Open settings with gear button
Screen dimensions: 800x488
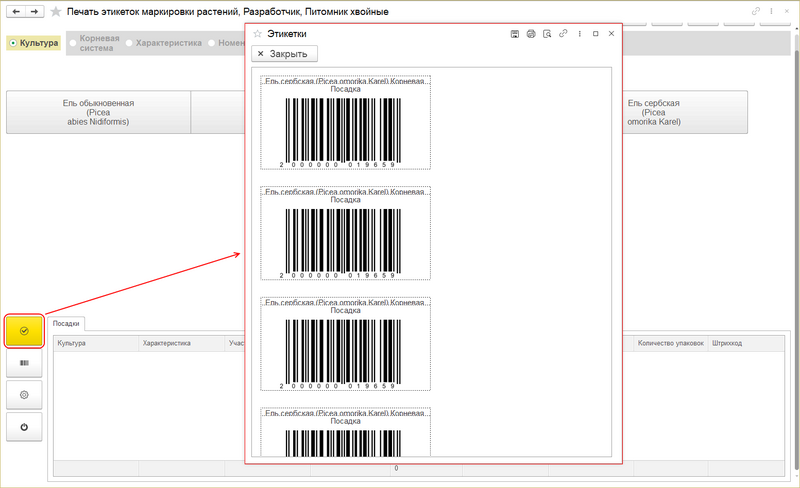(24, 395)
